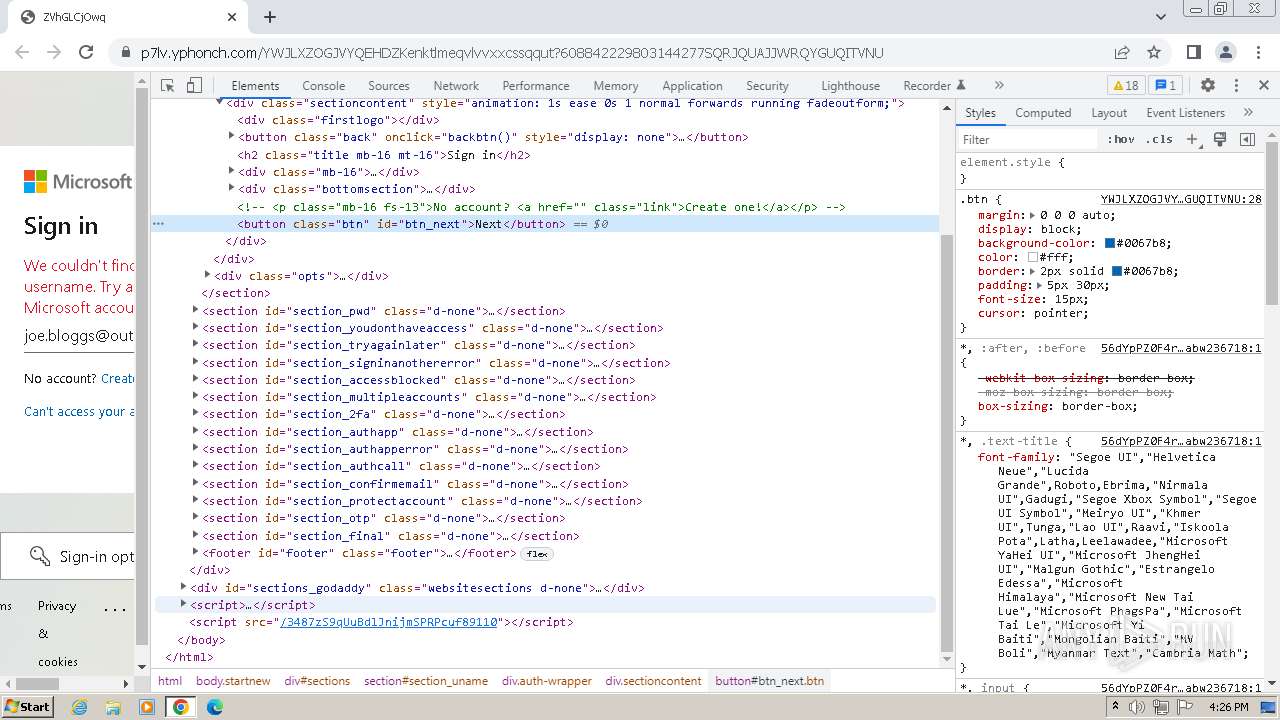Select the Layout tab

pos(1109,113)
